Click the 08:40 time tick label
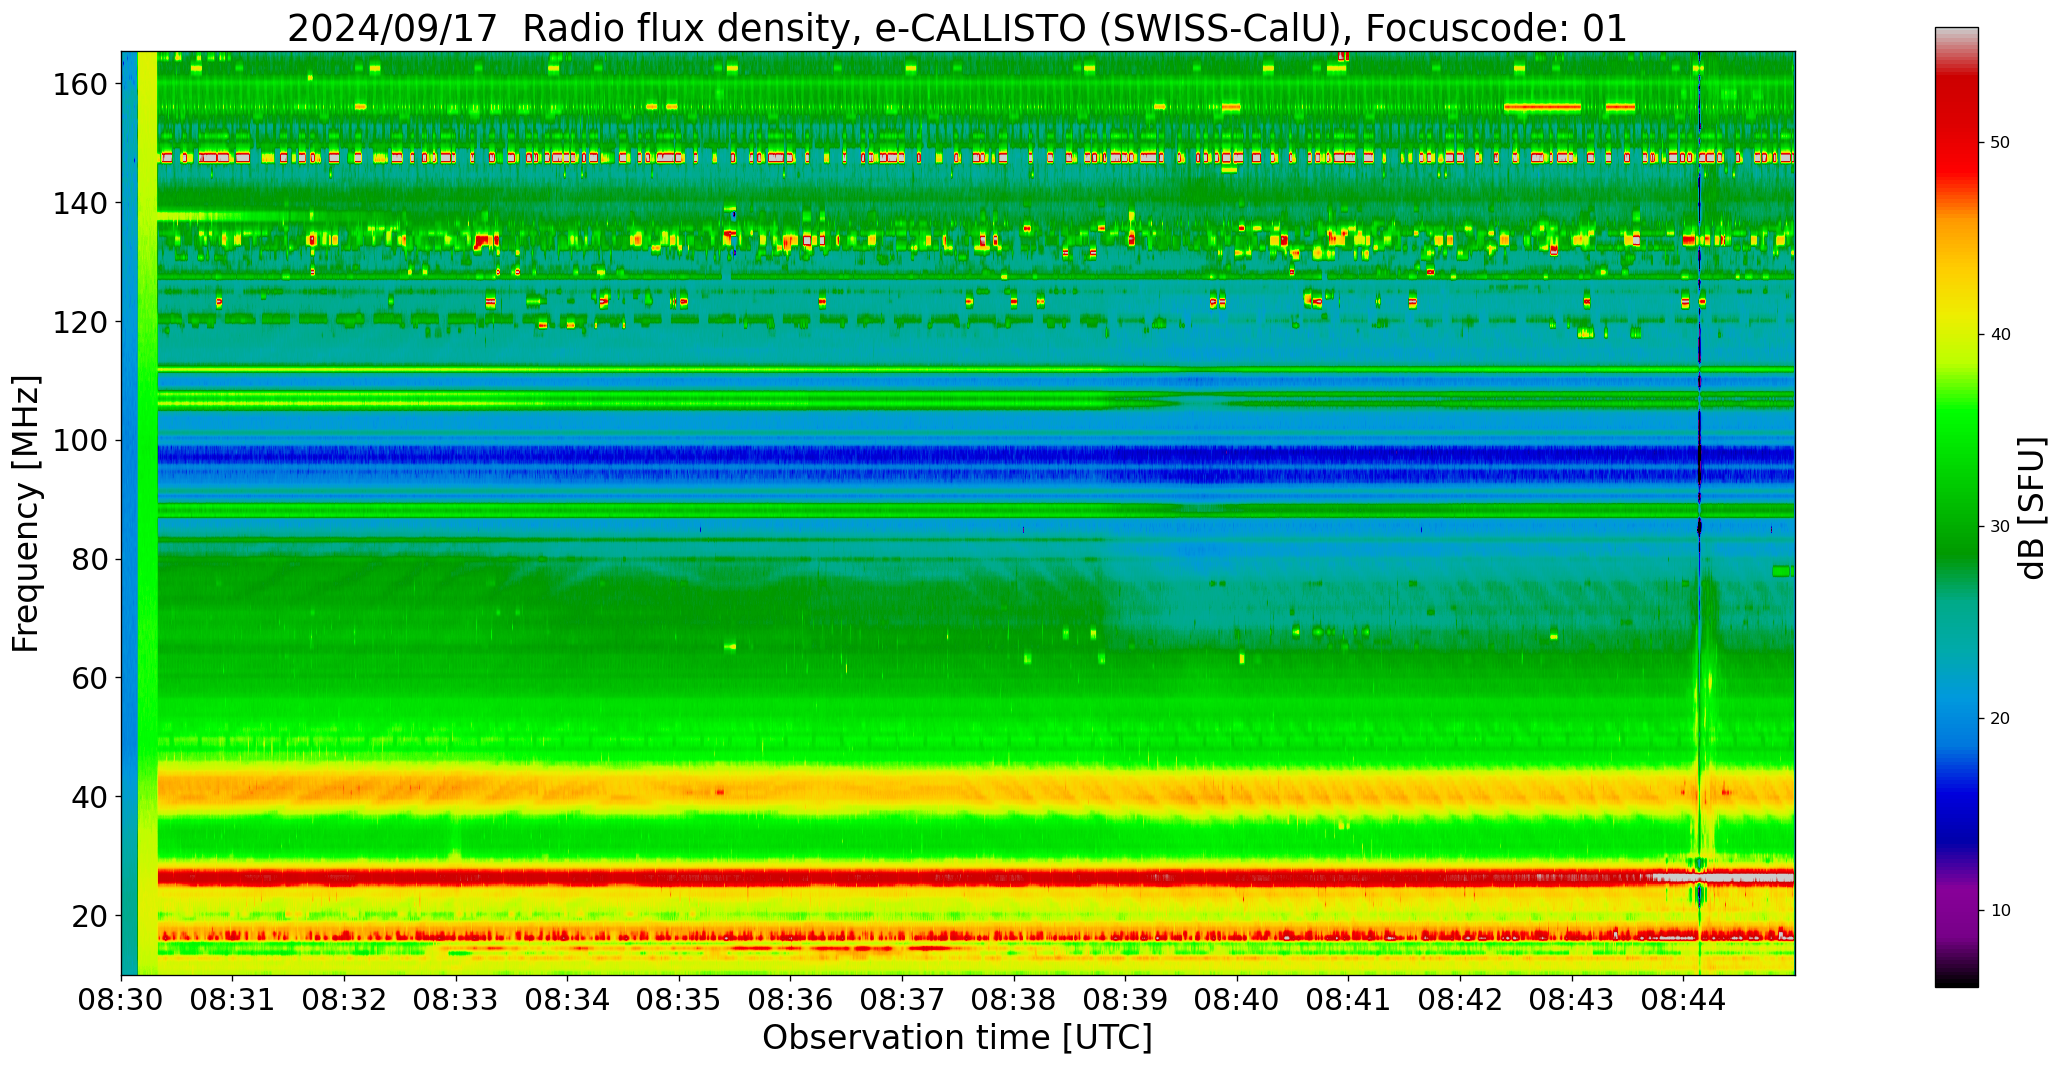 [x=1237, y=999]
